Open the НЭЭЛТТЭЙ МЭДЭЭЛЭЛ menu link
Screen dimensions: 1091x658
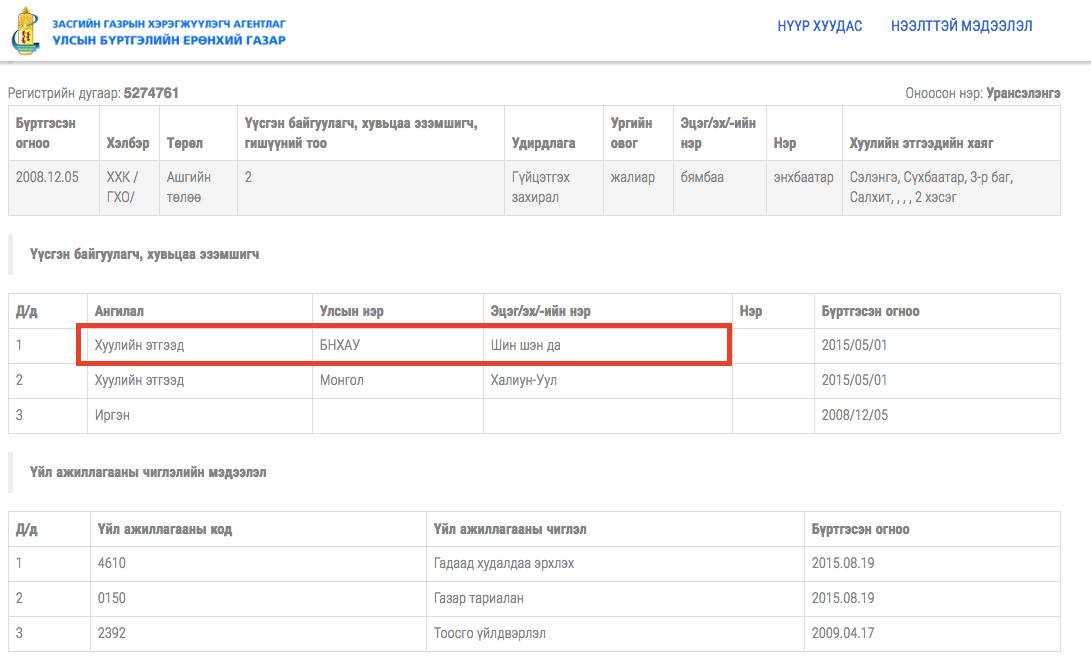(x=962, y=26)
